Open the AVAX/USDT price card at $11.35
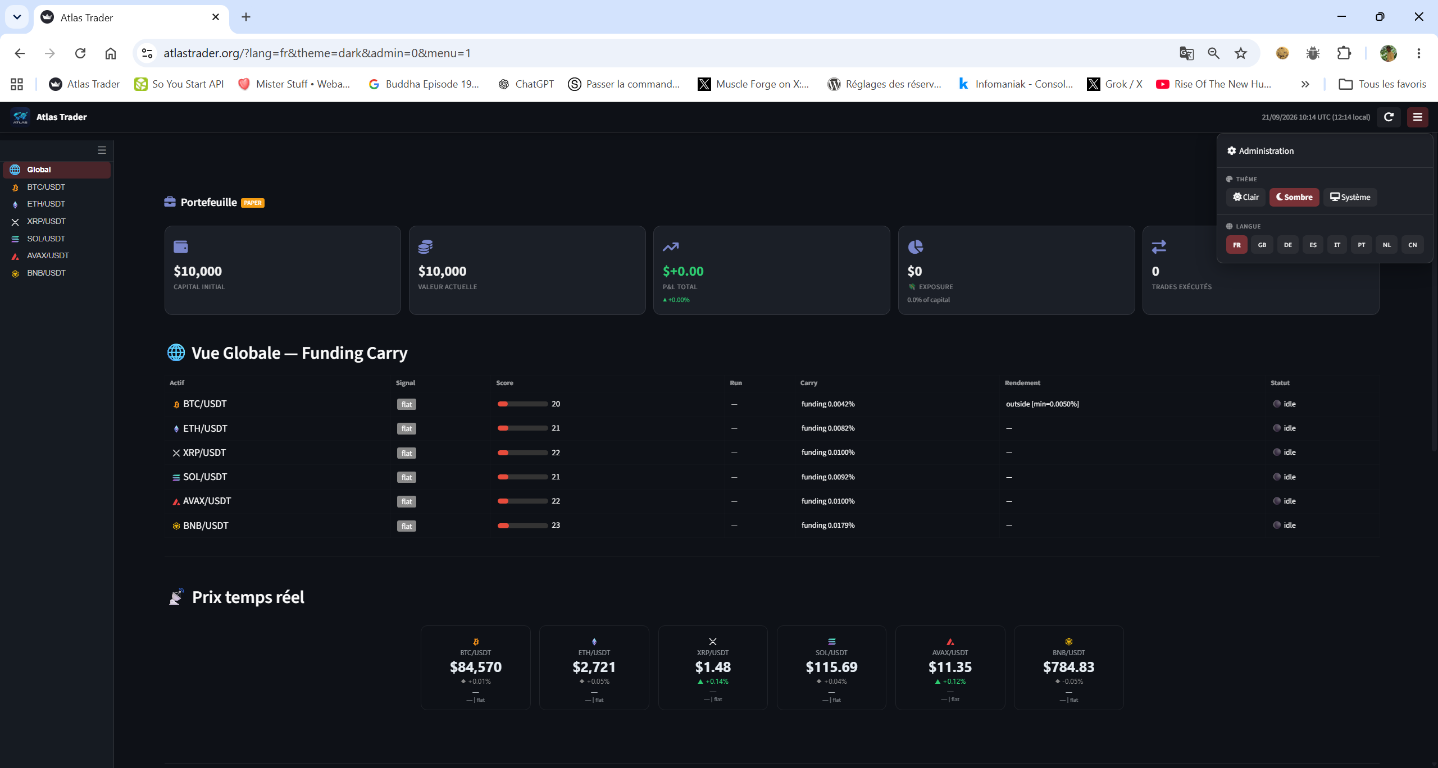1438x768 pixels. 950,668
